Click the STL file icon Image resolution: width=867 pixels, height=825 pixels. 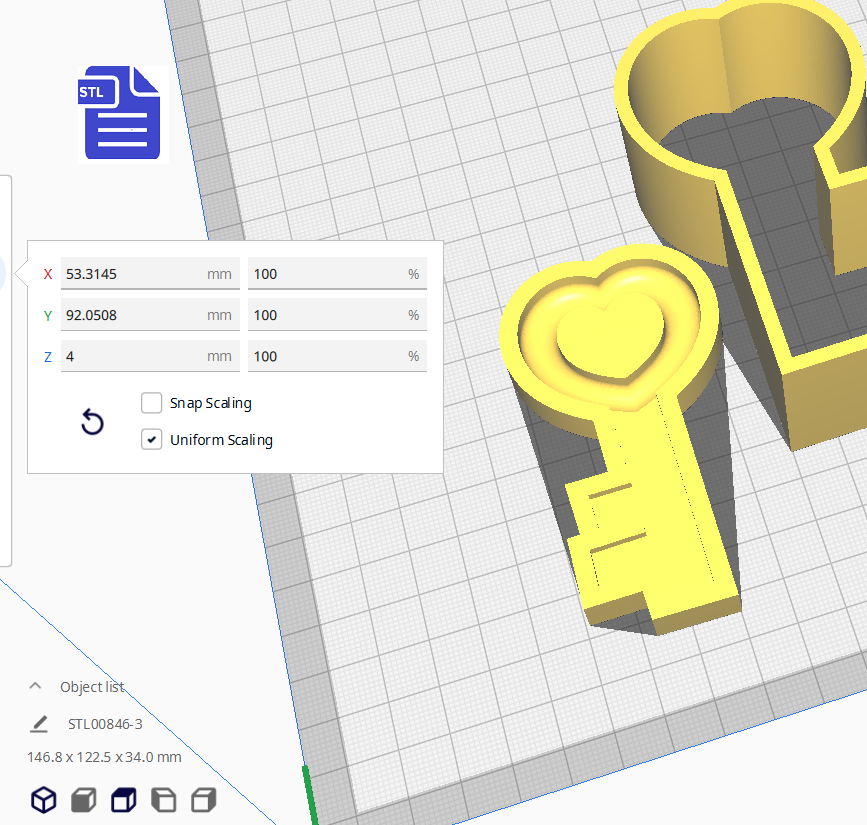tap(122, 113)
